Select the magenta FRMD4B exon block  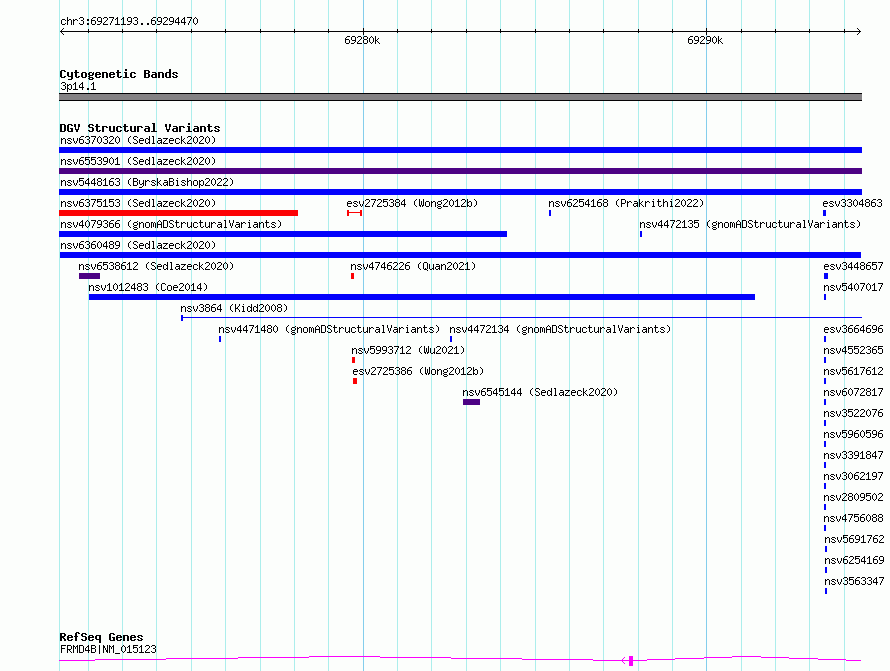click(x=631, y=661)
